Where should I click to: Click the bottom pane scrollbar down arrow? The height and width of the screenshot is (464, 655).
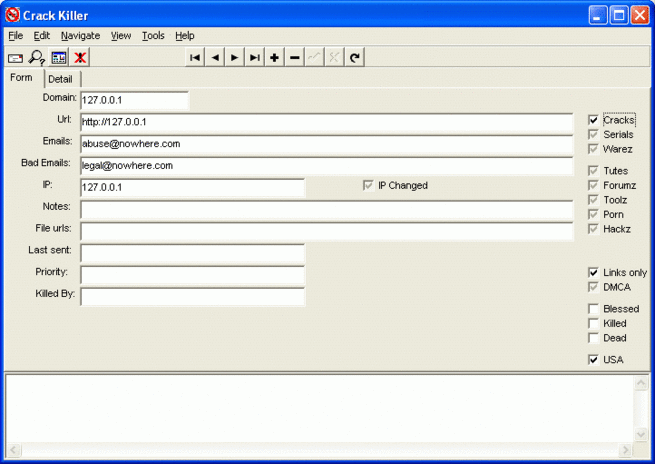point(640,436)
